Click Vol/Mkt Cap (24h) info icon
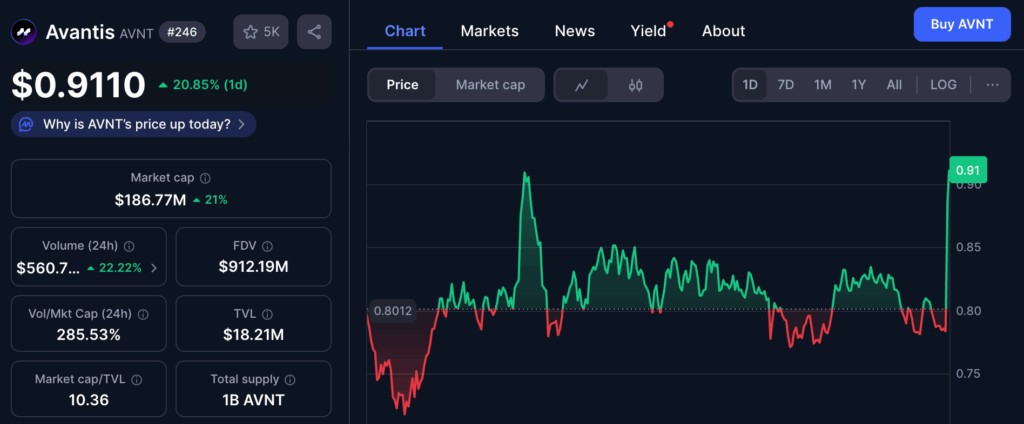Viewport: 1024px width, 424px height. pyautogui.click(x=143, y=314)
